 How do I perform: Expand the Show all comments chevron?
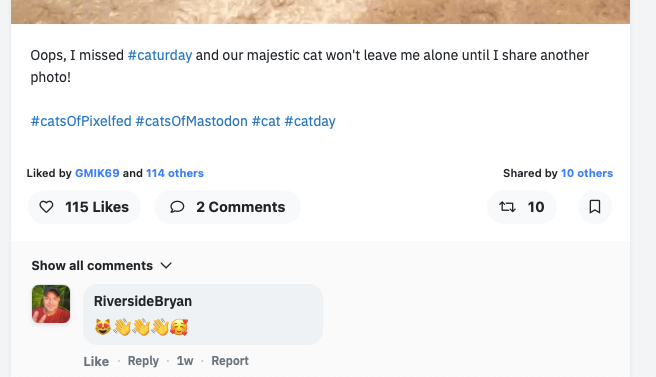[x=166, y=266]
